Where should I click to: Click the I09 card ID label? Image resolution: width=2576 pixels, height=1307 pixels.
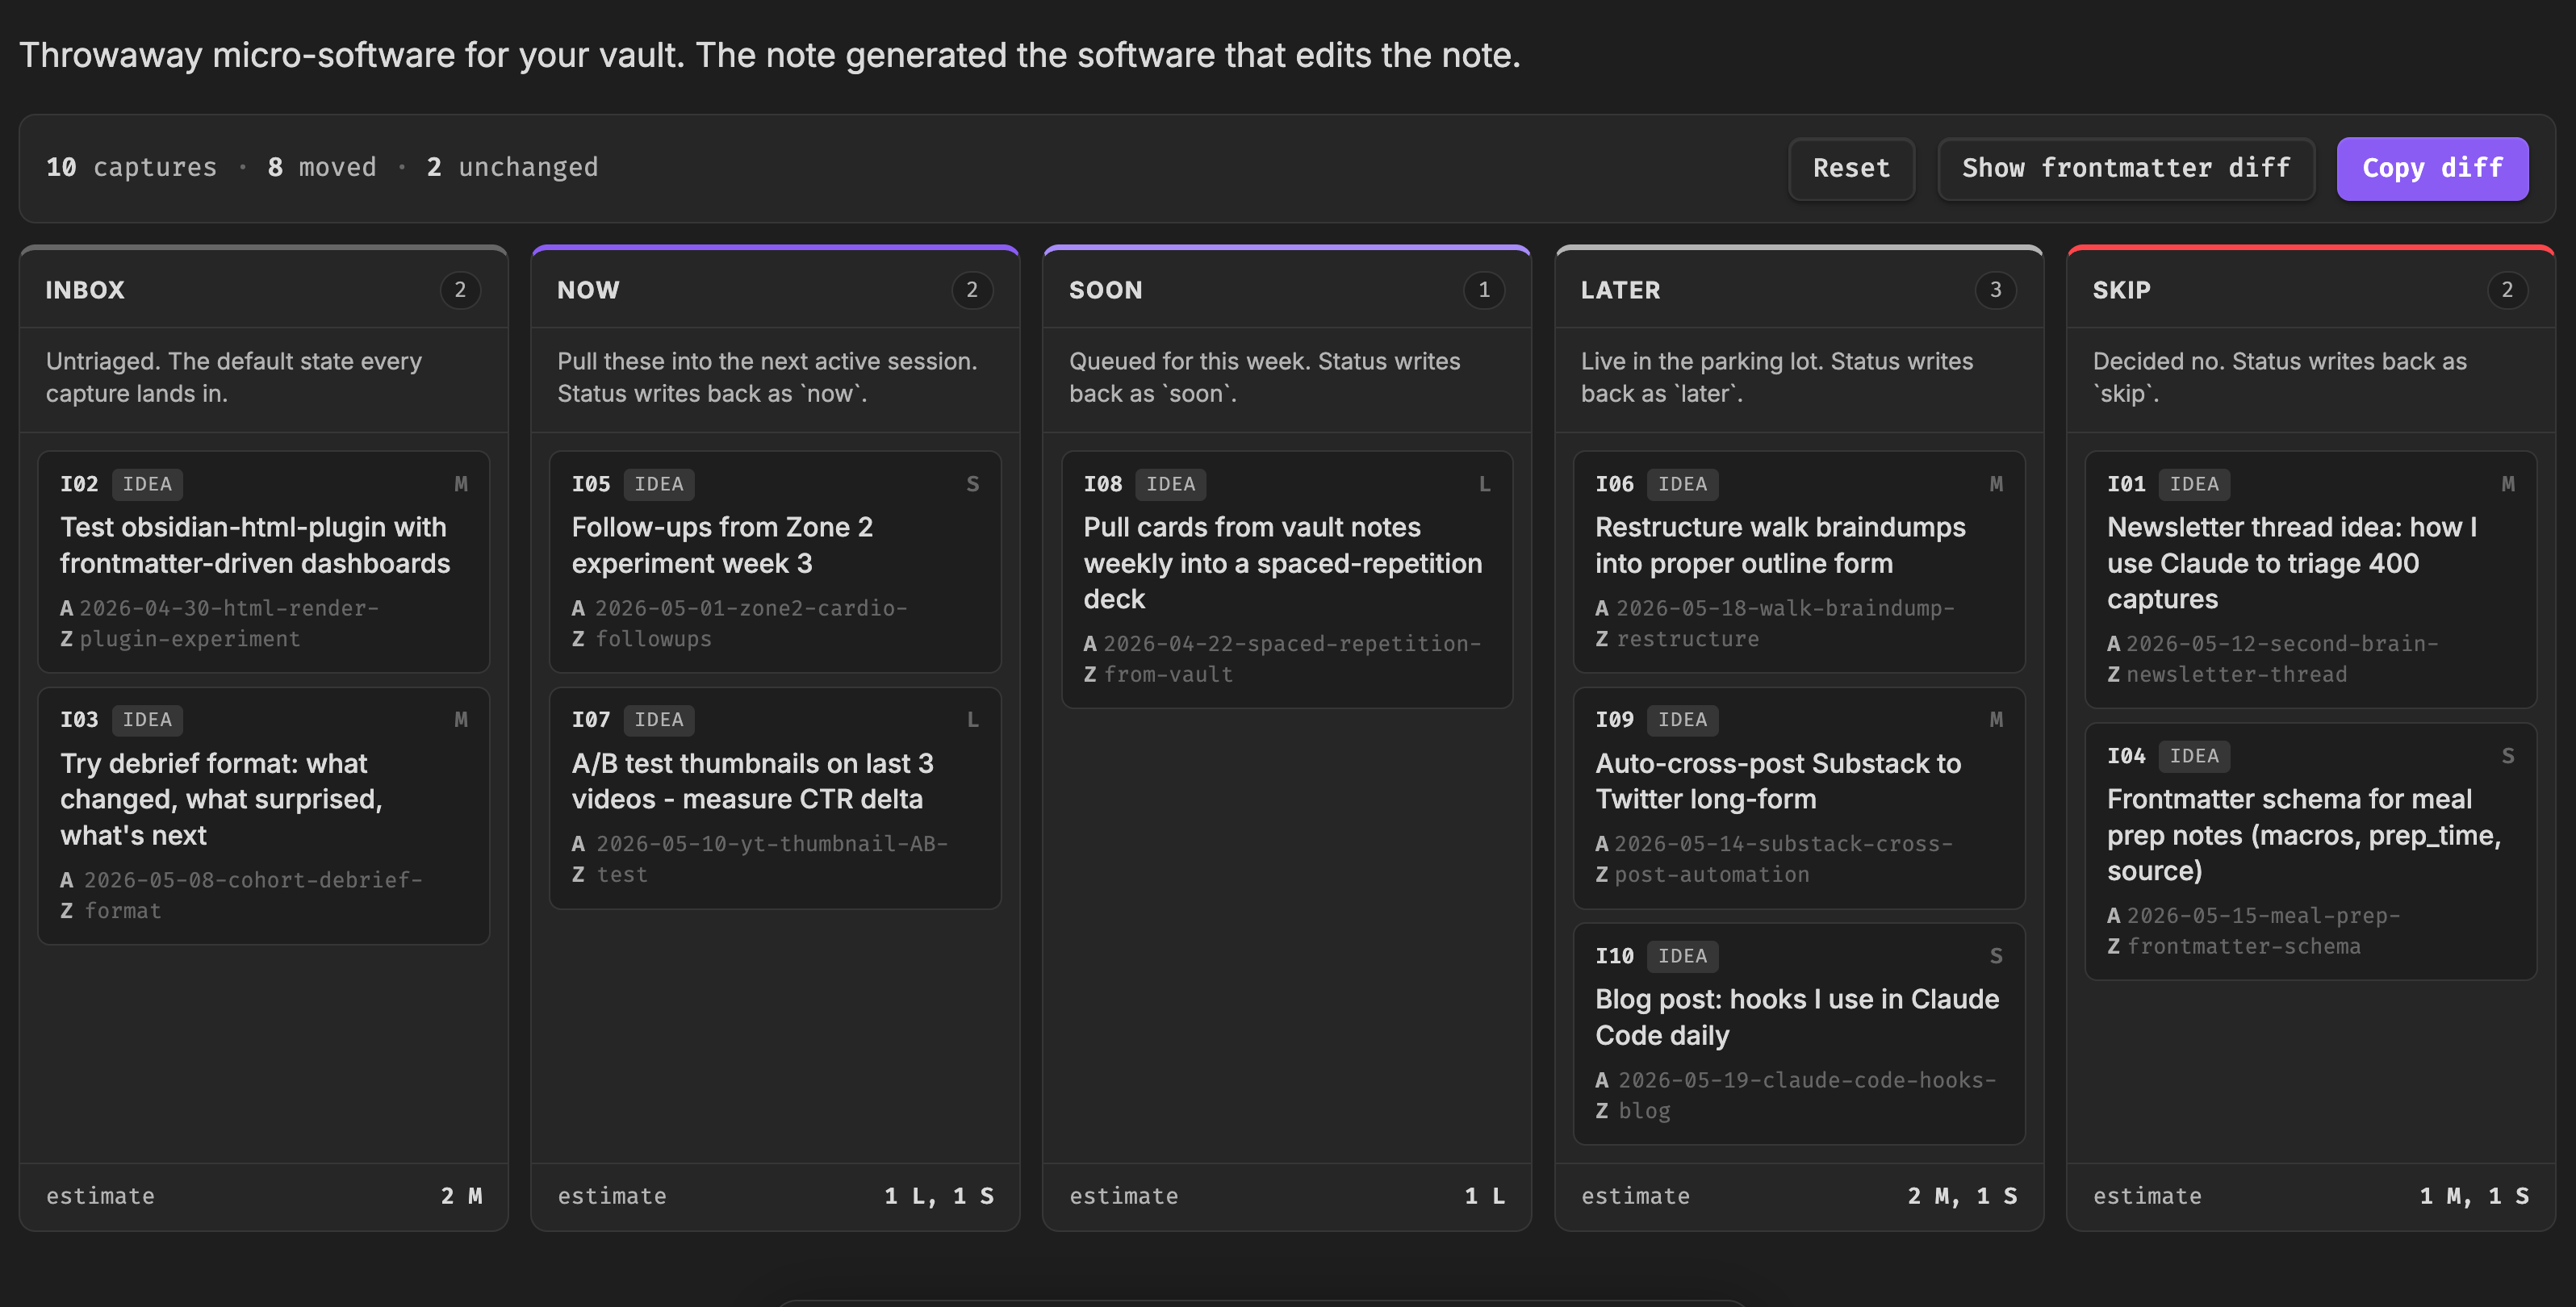[x=1615, y=720]
